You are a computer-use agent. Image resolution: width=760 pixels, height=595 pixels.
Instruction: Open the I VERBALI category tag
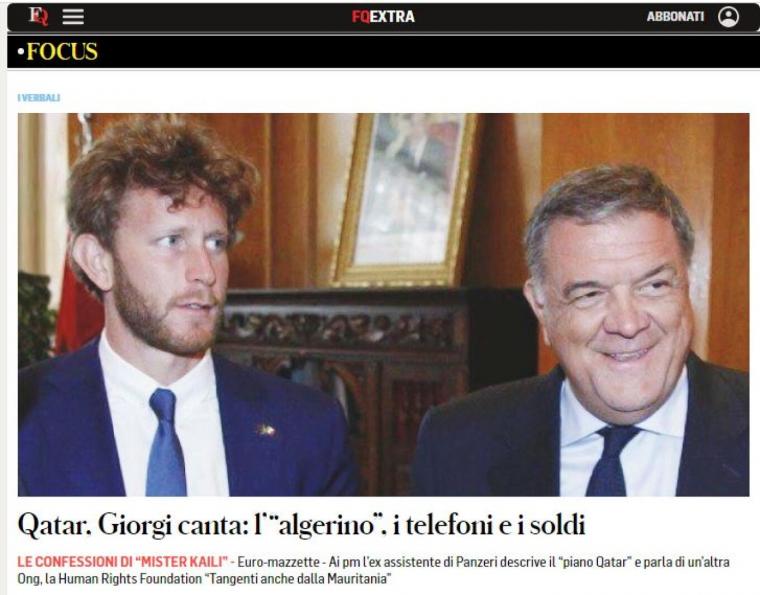tap(39, 98)
